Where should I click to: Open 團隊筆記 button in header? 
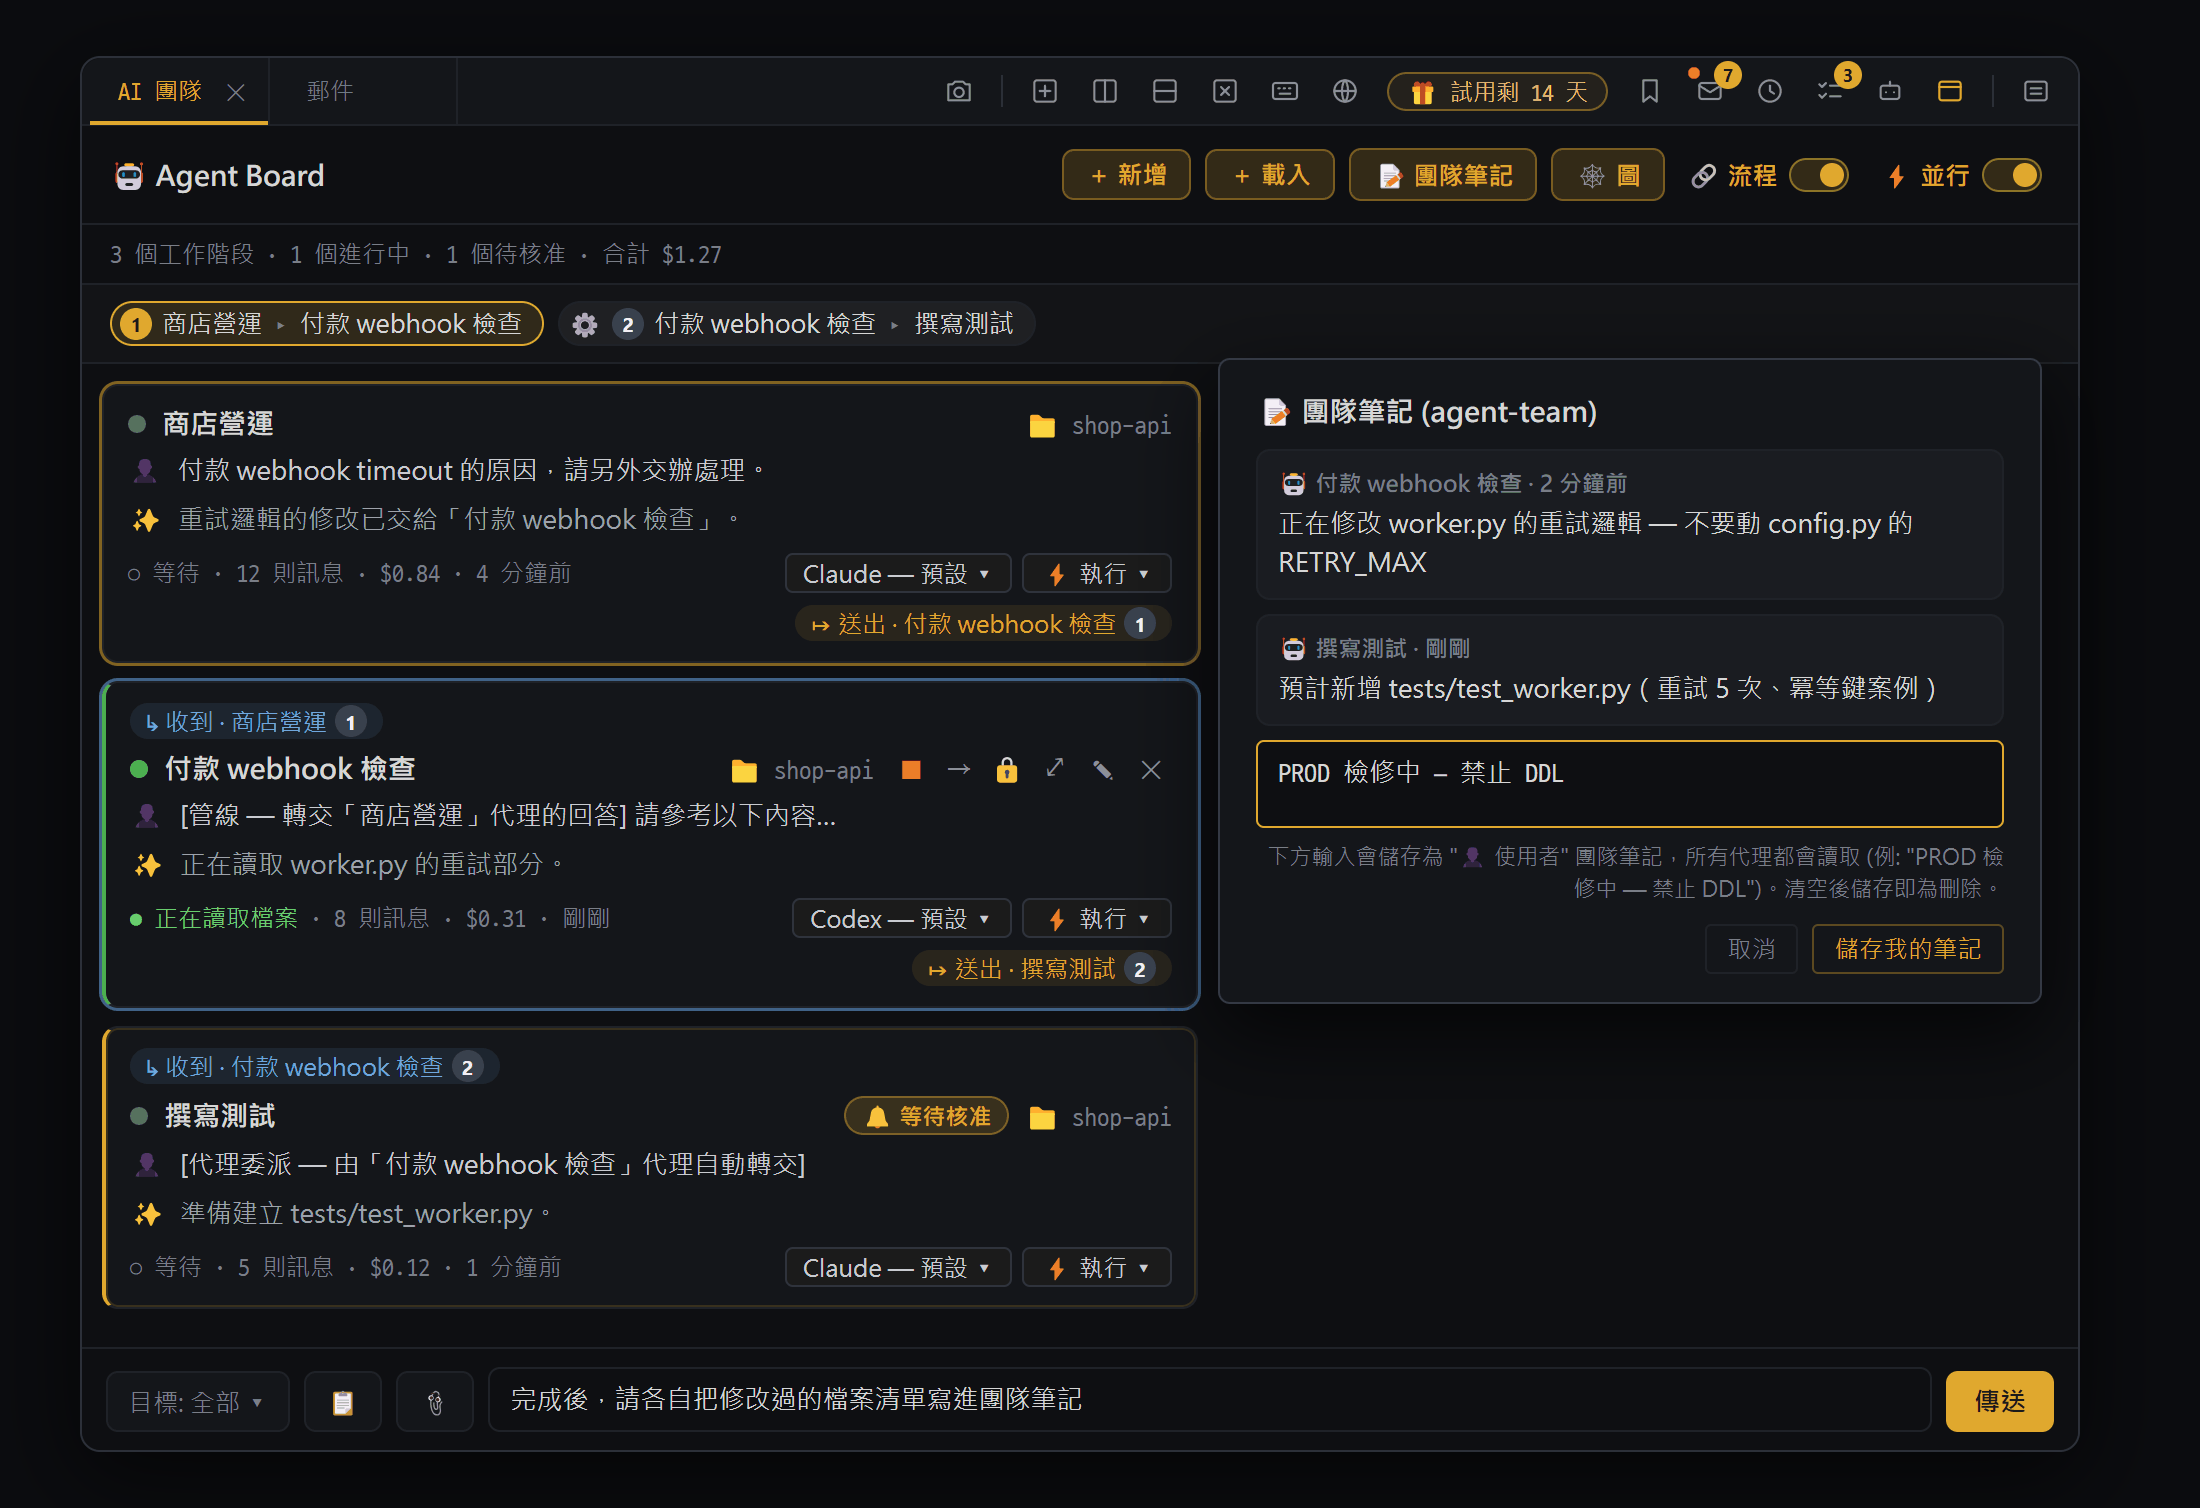point(1443,176)
